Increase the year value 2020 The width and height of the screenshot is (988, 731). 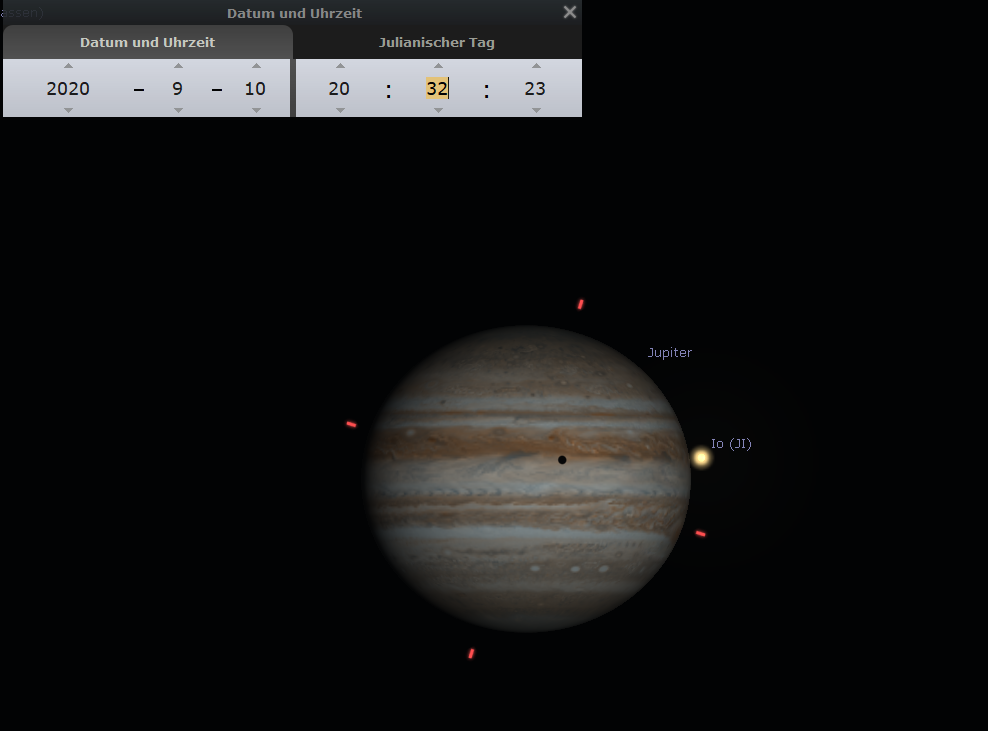coord(68,66)
